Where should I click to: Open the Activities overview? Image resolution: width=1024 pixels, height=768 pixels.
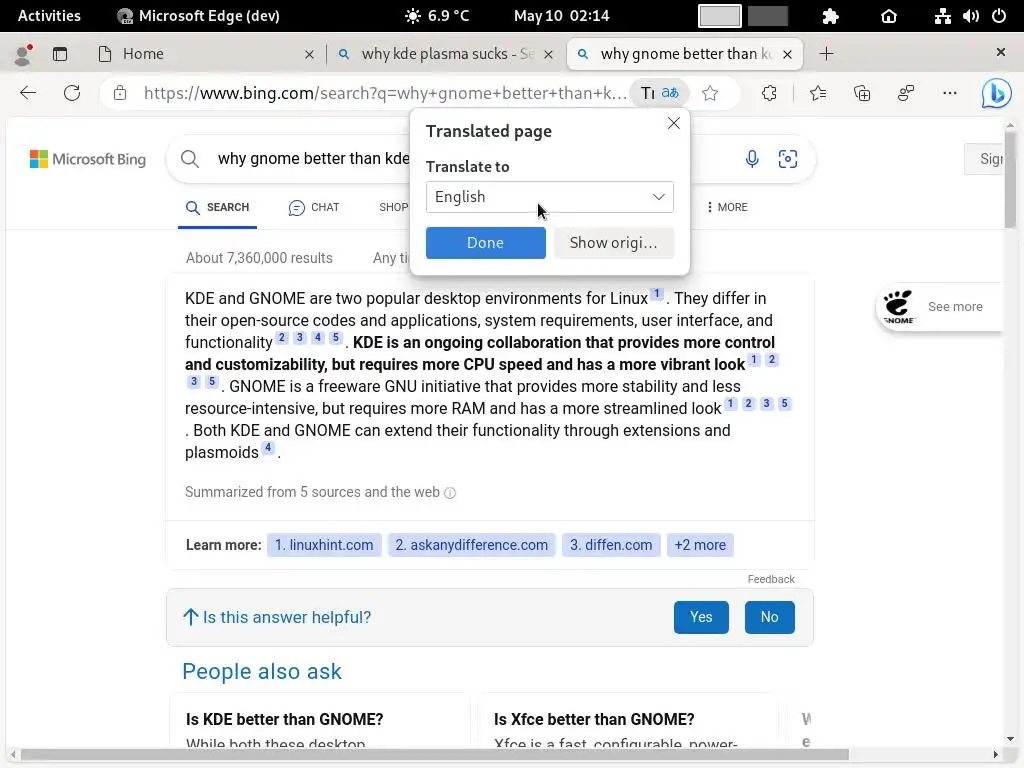[x=50, y=16]
